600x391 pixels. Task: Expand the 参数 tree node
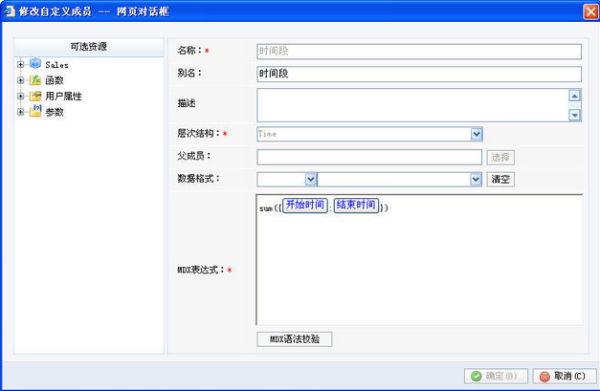point(21,112)
